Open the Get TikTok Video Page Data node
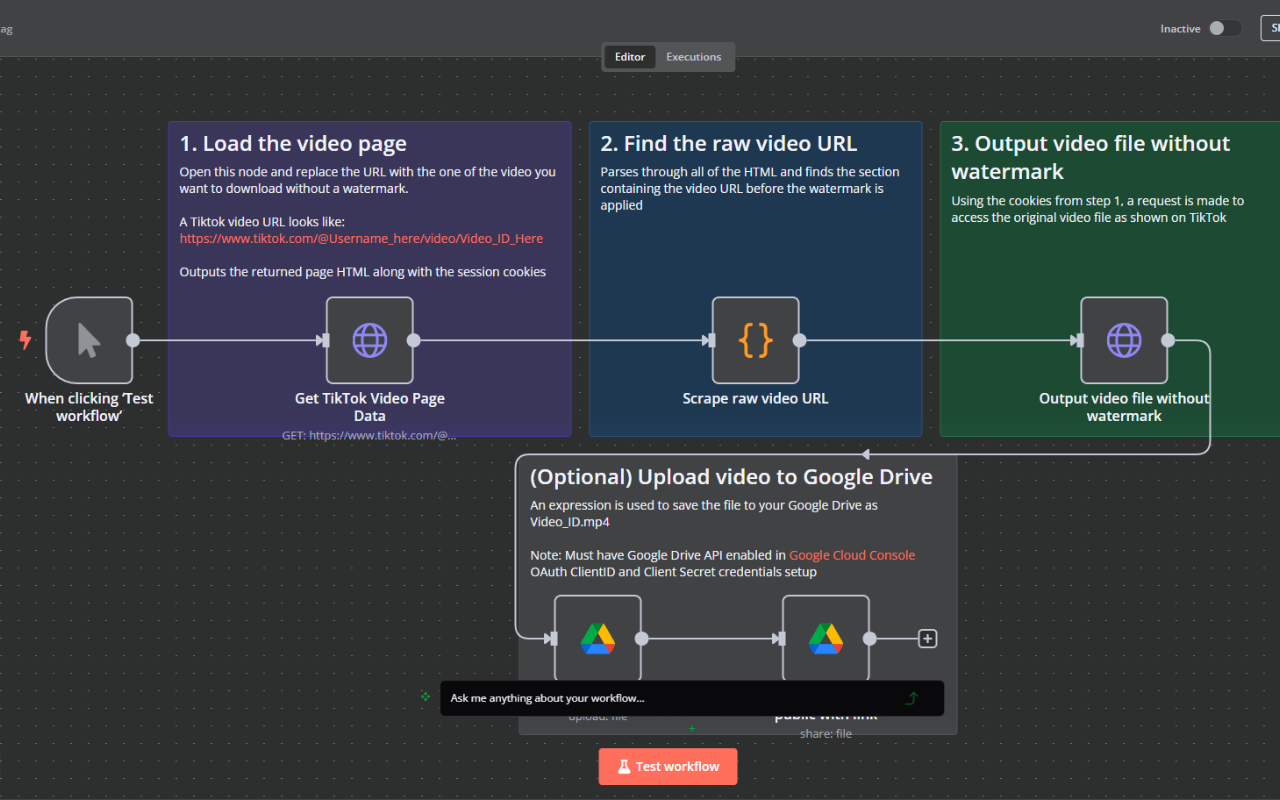Viewport: 1280px width, 800px height. 369,340
